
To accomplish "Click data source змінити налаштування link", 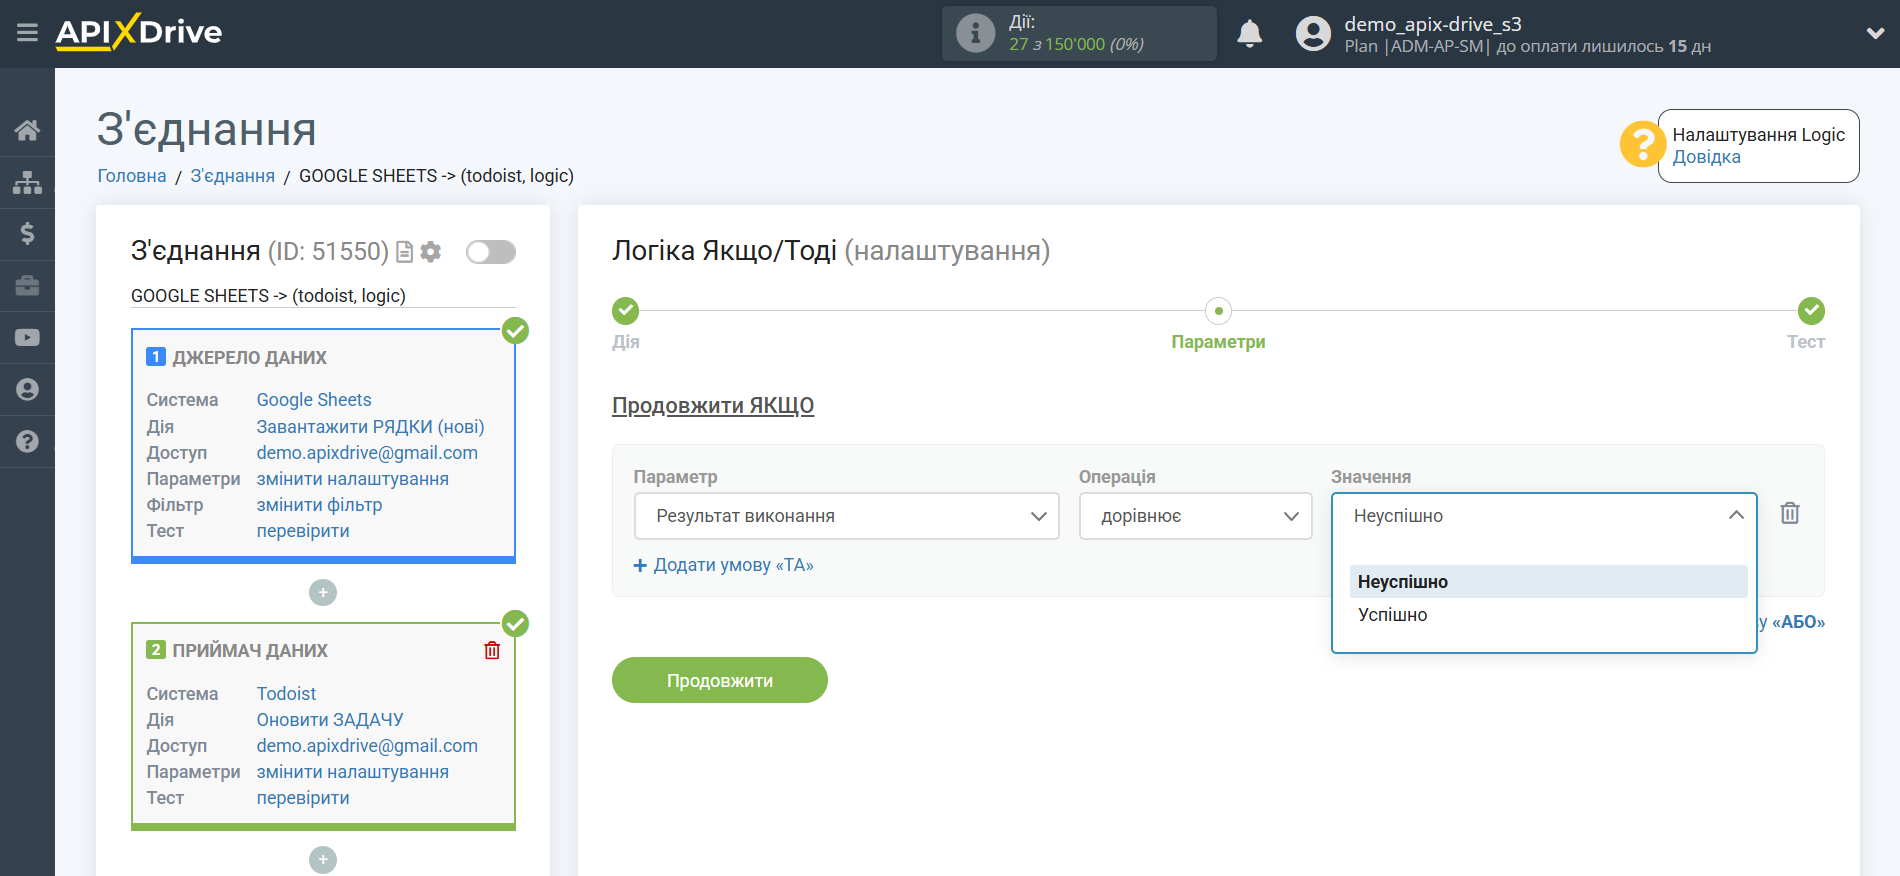I will (x=353, y=479).
